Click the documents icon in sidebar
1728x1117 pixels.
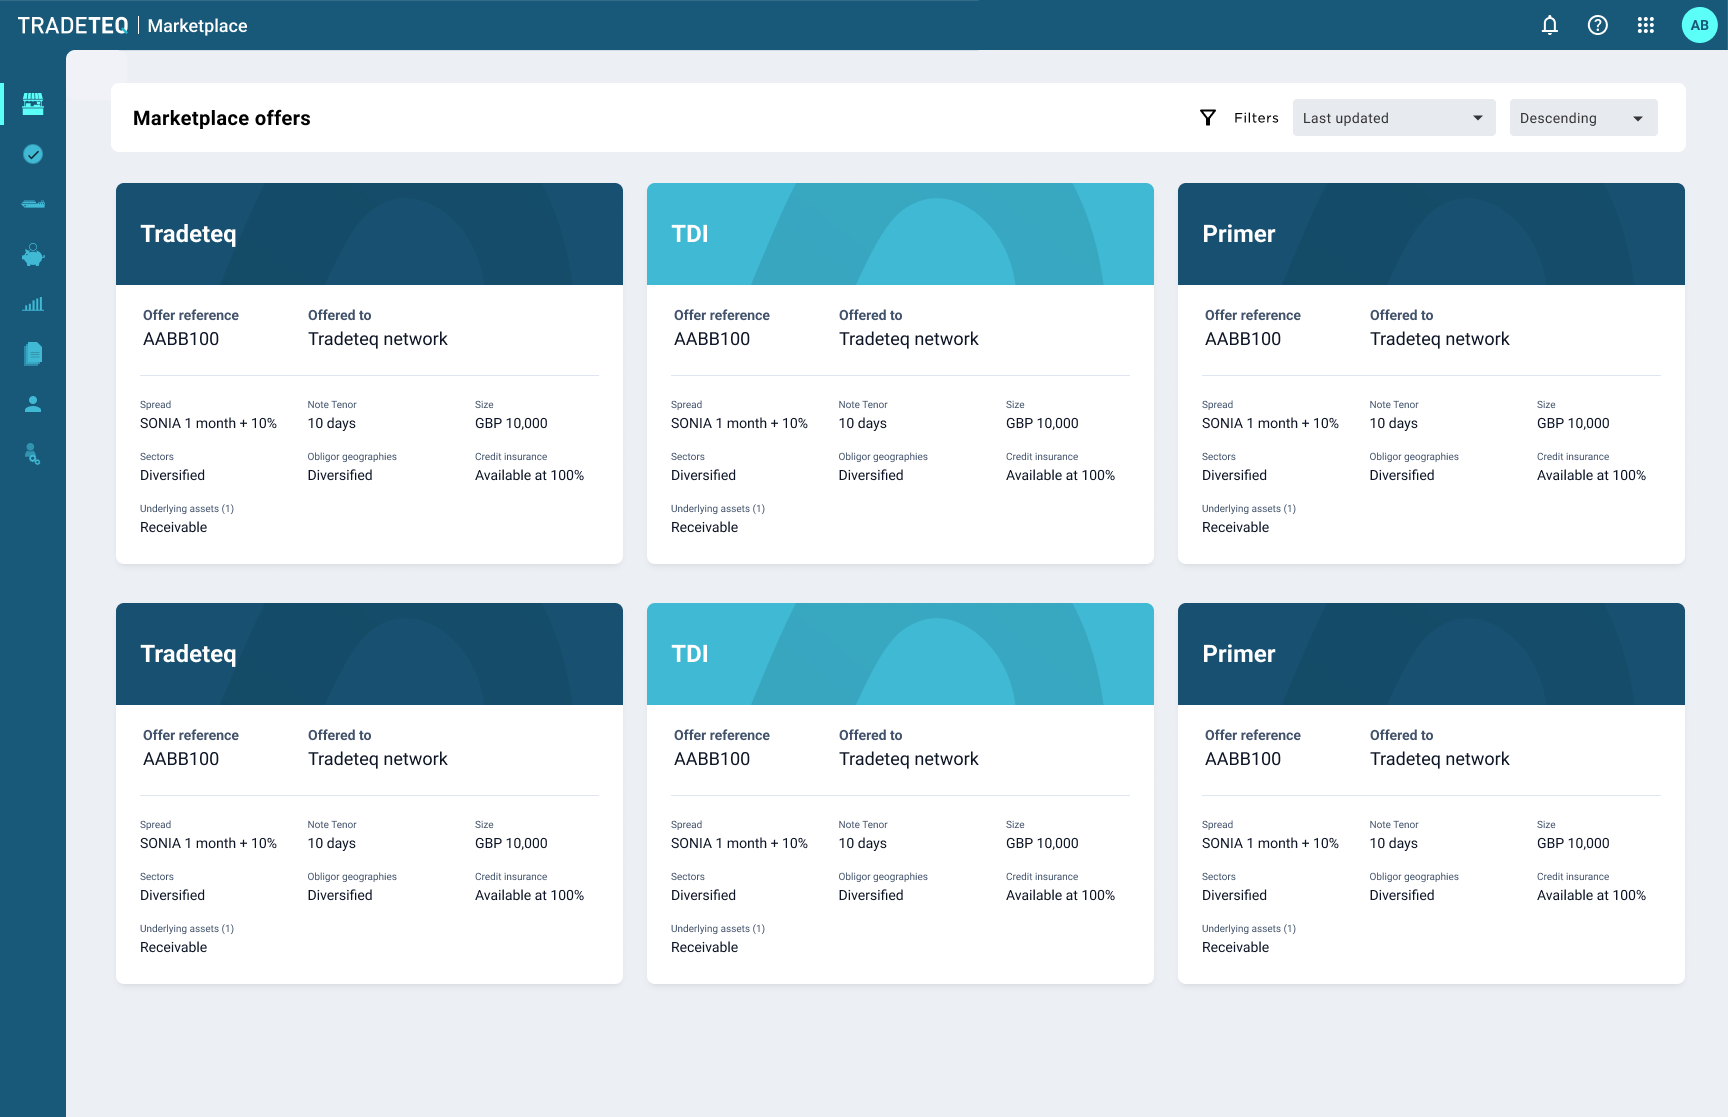[x=33, y=354]
